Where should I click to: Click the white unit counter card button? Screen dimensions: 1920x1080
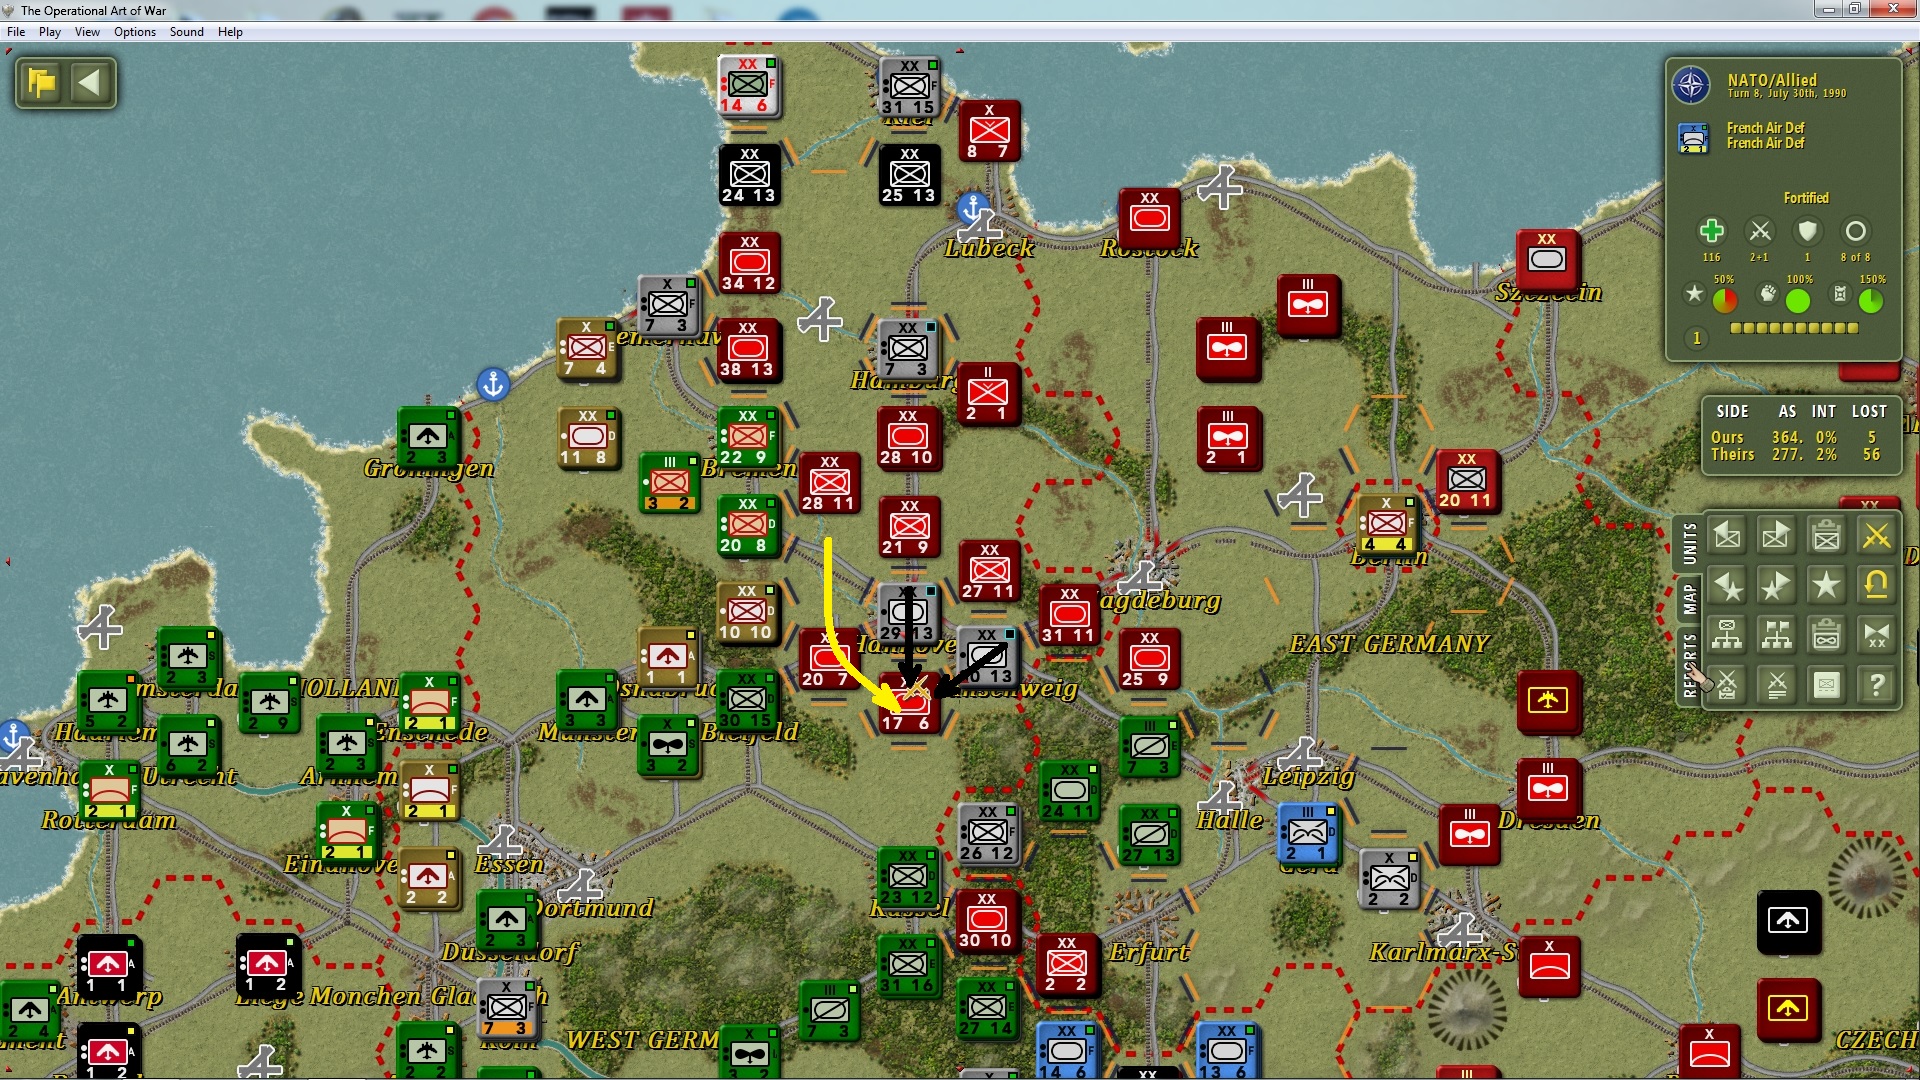[1827, 685]
